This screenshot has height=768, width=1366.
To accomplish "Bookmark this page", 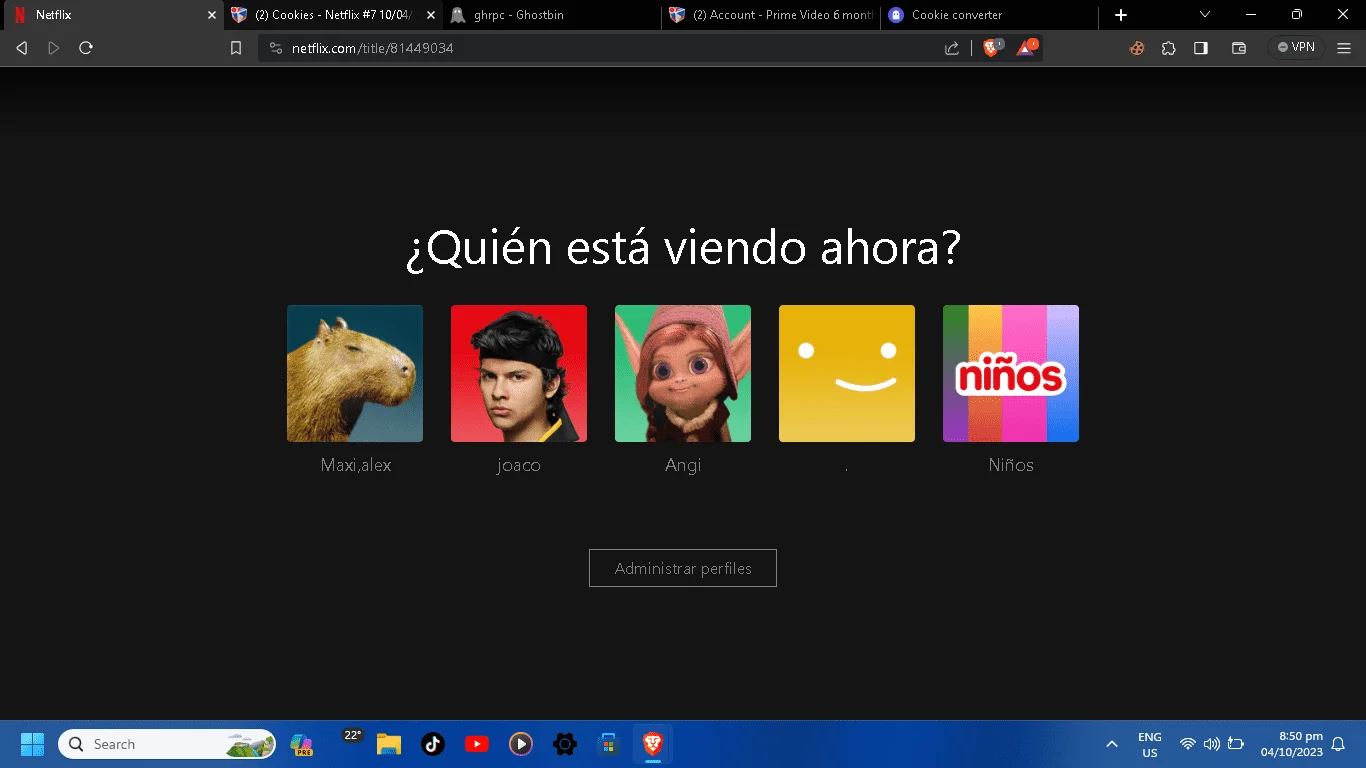I will (x=236, y=48).
